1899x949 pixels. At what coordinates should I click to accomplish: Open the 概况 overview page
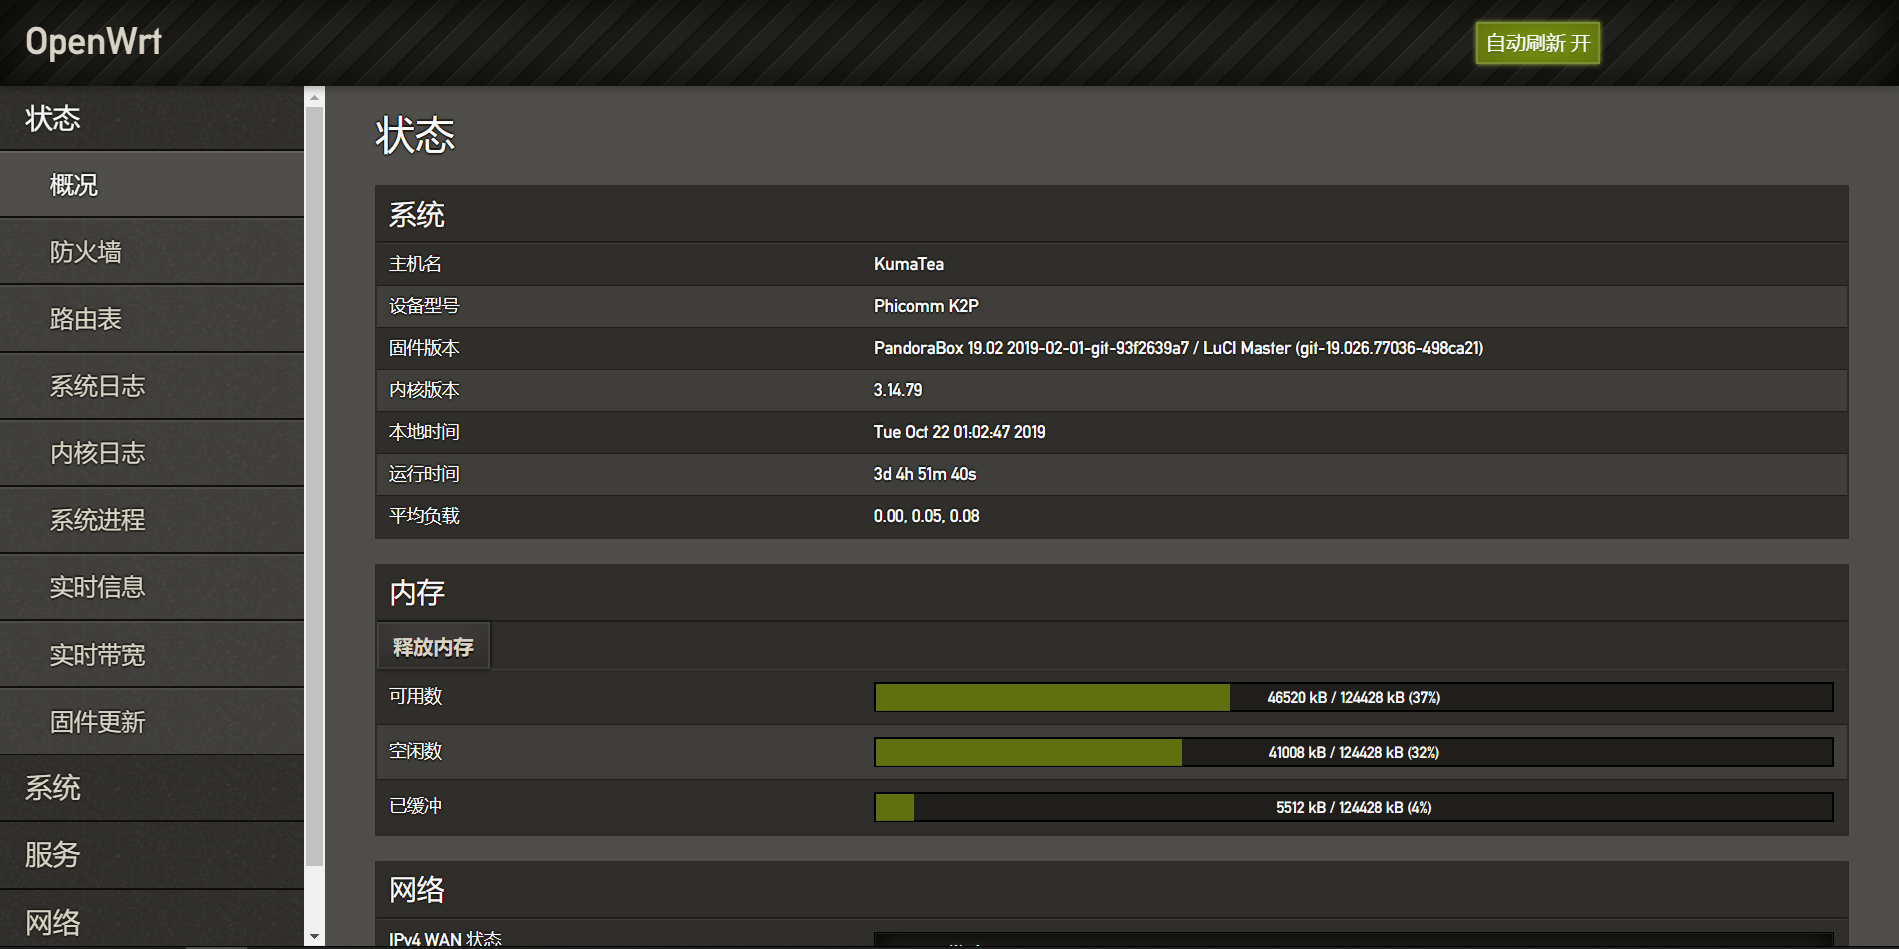coord(74,185)
